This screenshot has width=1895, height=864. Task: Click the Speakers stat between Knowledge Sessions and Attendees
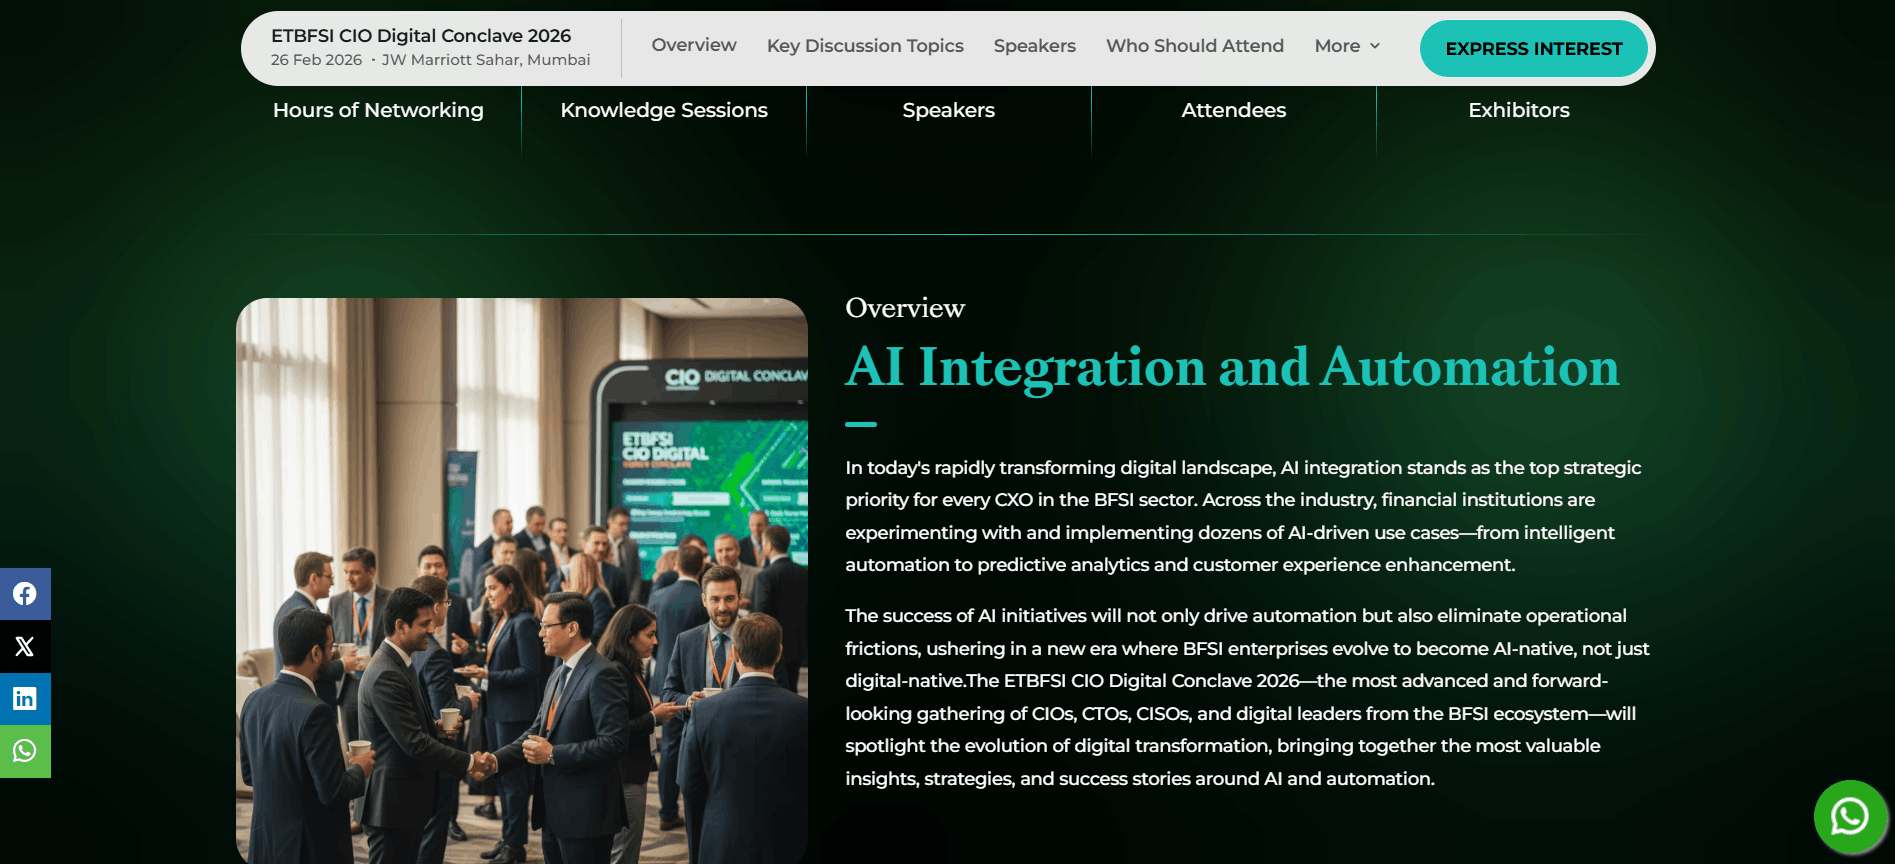tap(948, 110)
